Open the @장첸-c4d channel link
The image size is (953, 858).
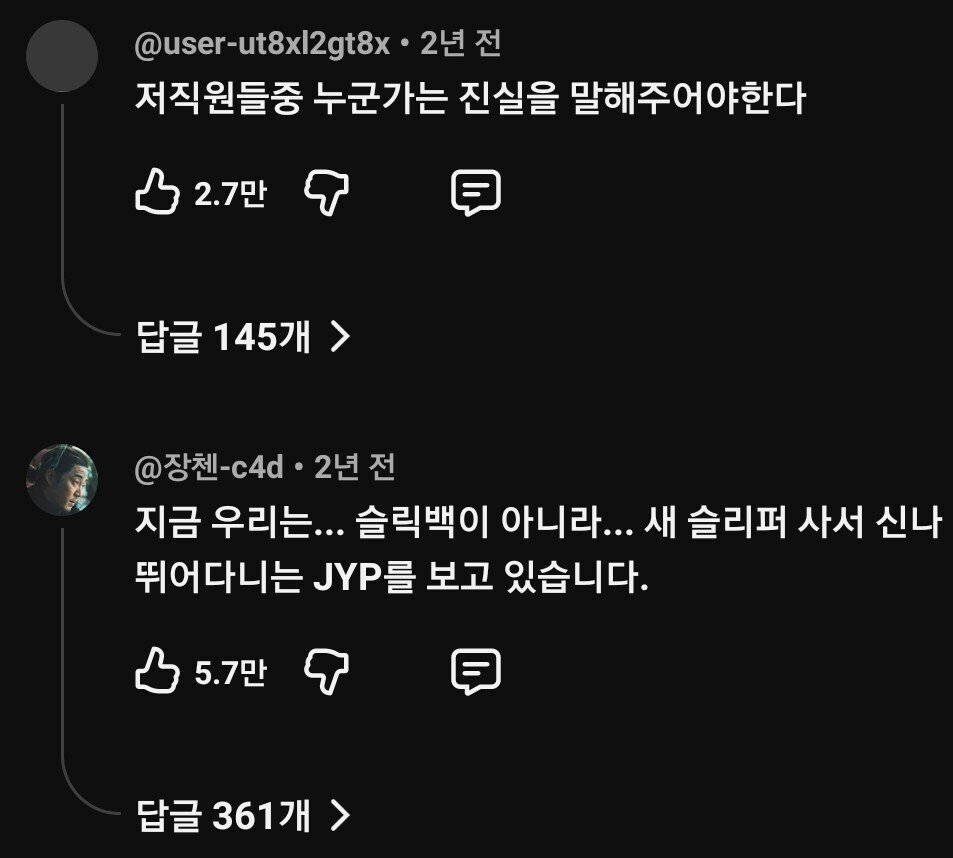coord(209,467)
